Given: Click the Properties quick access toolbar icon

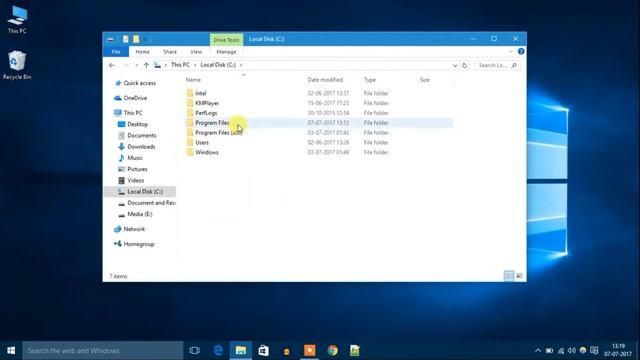Looking at the screenshot, I should (126, 39).
